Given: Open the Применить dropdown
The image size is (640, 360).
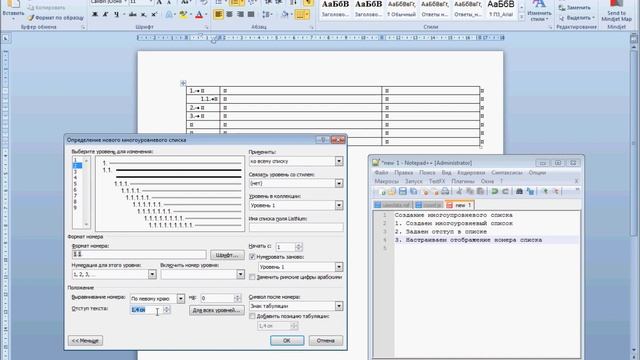Looking at the screenshot, I should pyautogui.click(x=339, y=161).
